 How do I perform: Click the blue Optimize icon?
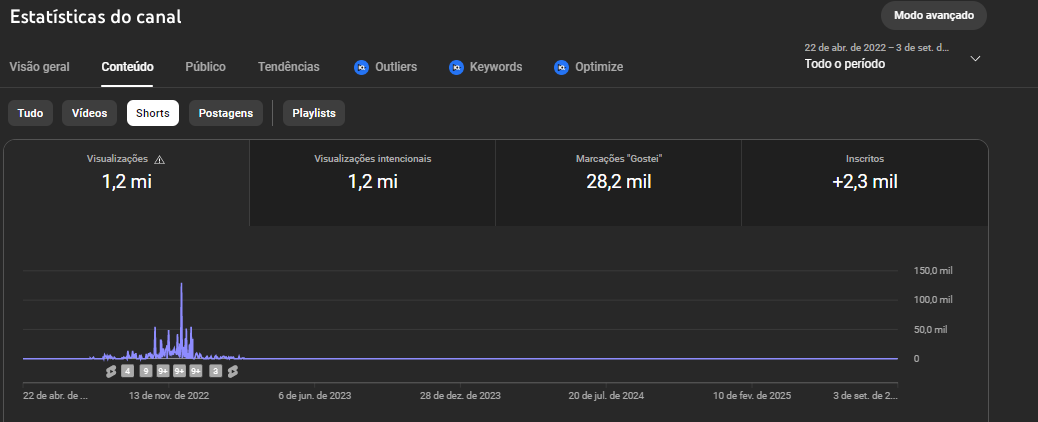561,67
